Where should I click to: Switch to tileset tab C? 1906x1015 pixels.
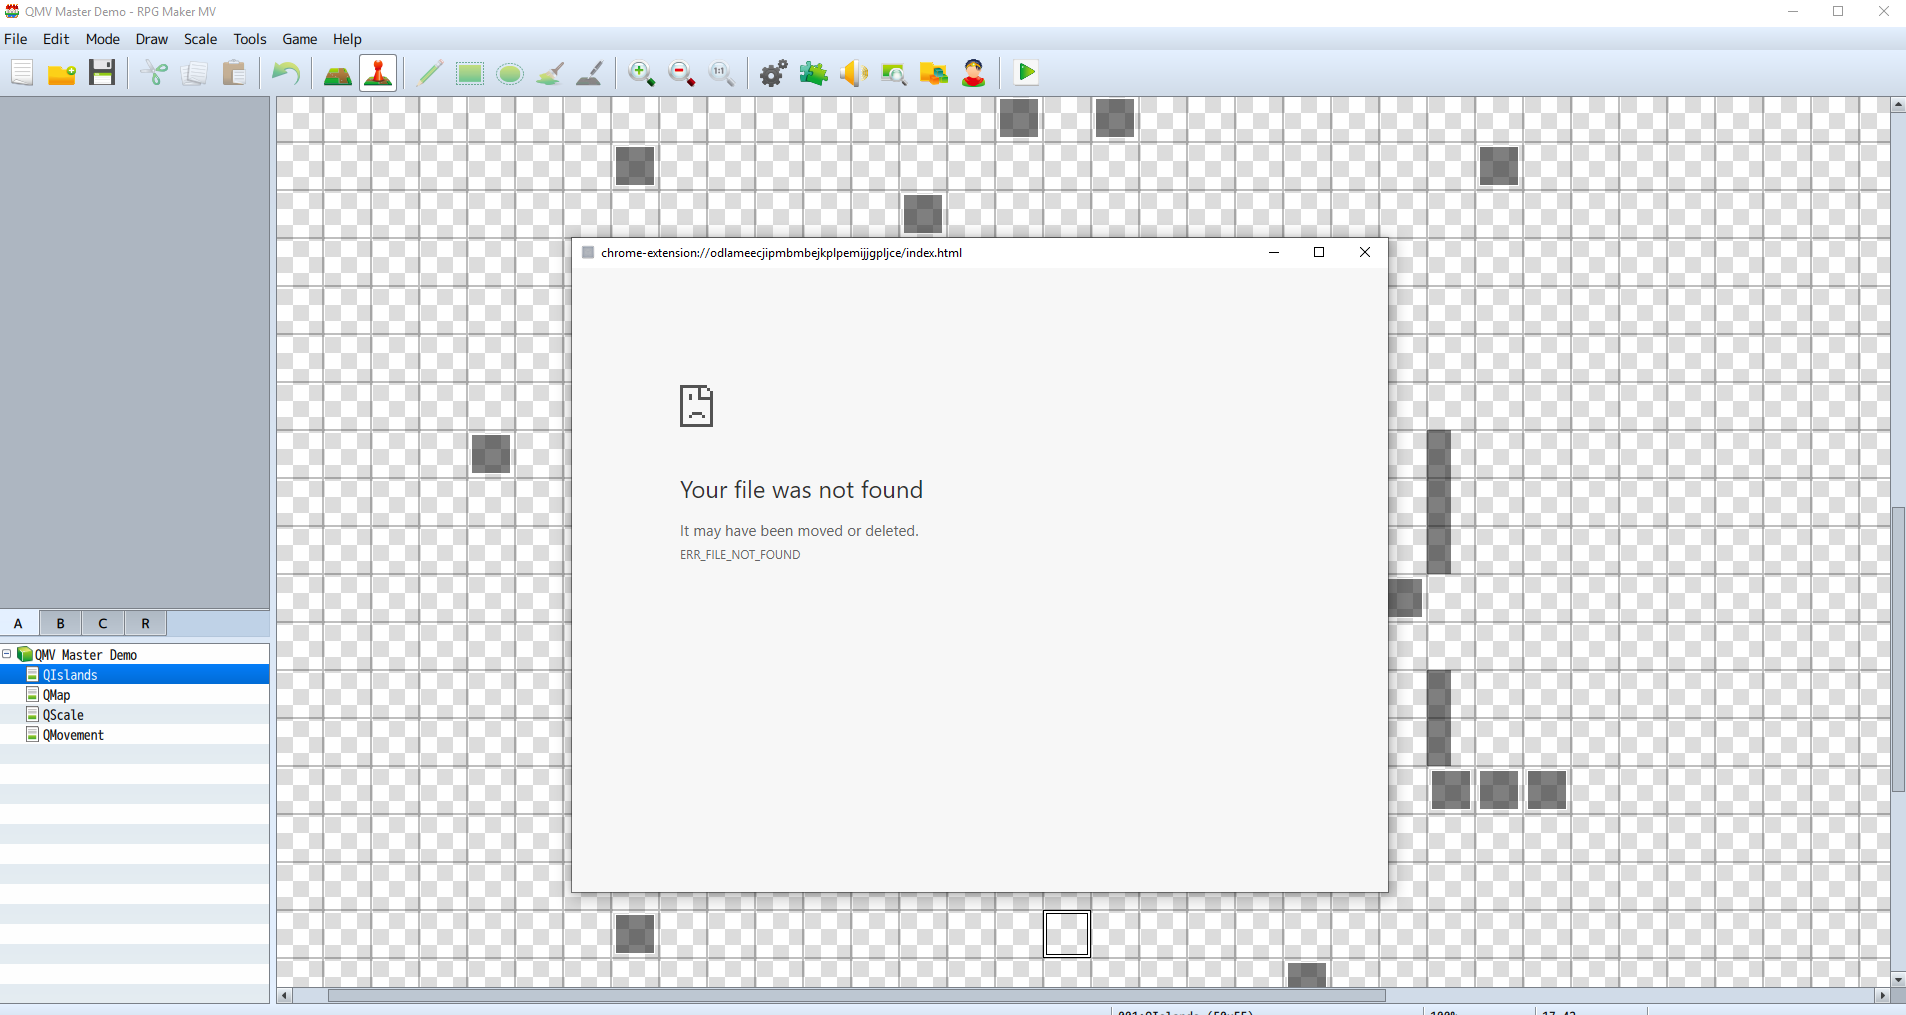coord(103,623)
